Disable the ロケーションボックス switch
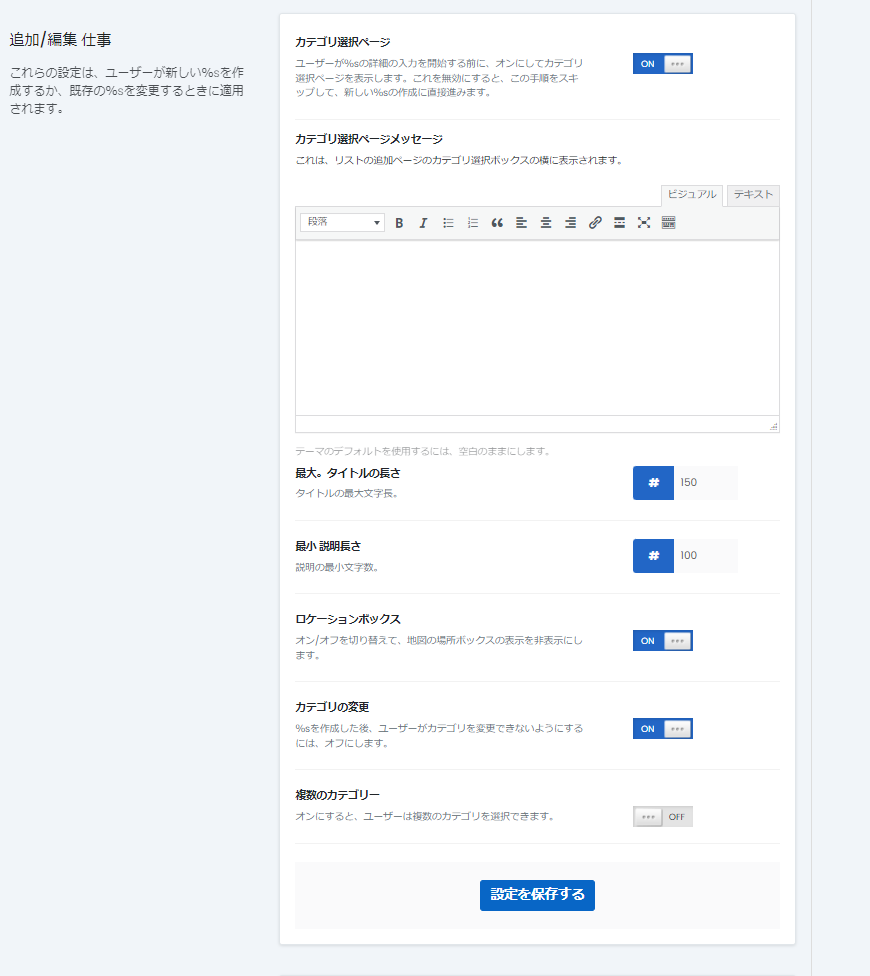The image size is (870, 976). pyautogui.click(x=662, y=641)
